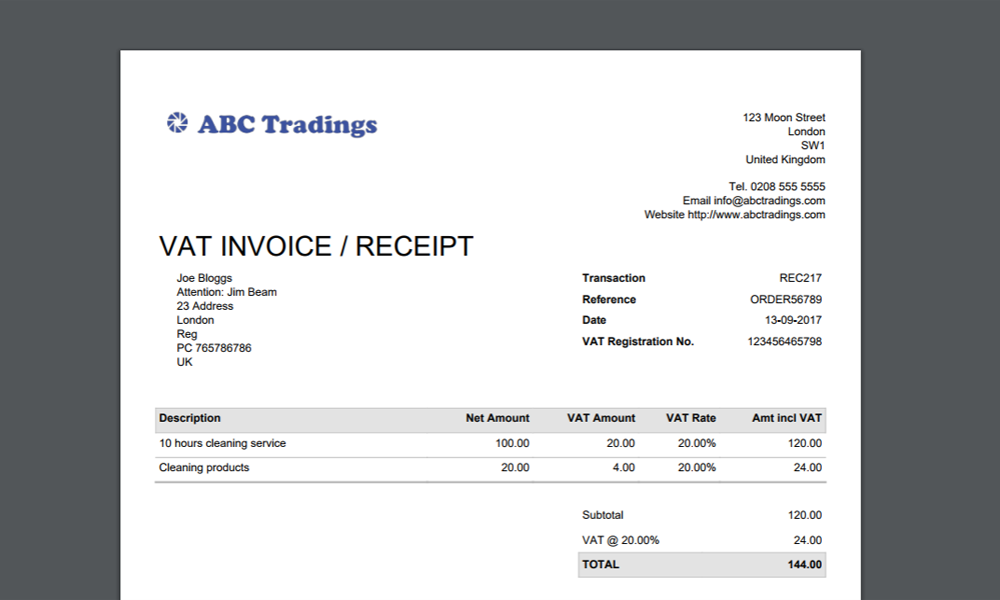Click the Subtotal value 120.00
Screen dimensions: 1000x600
pyautogui.click(x=804, y=515)
